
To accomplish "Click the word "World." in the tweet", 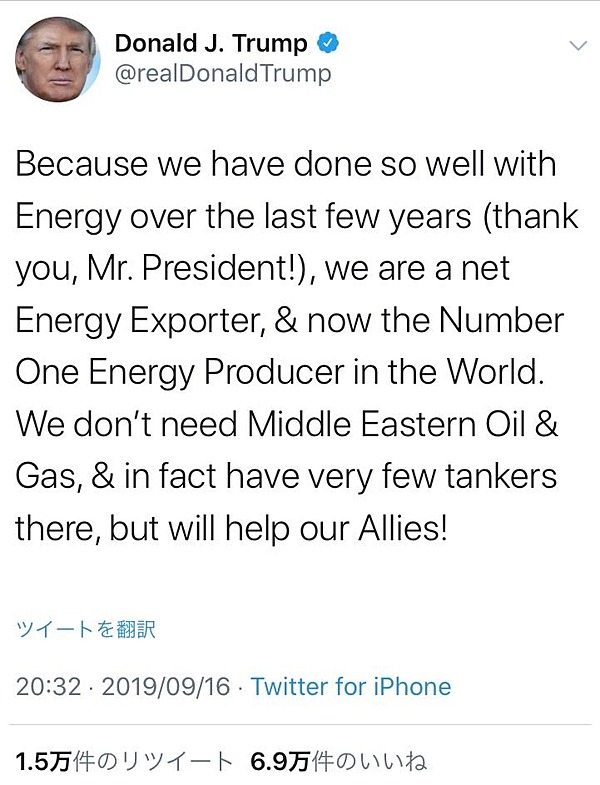I will (495, 372).
